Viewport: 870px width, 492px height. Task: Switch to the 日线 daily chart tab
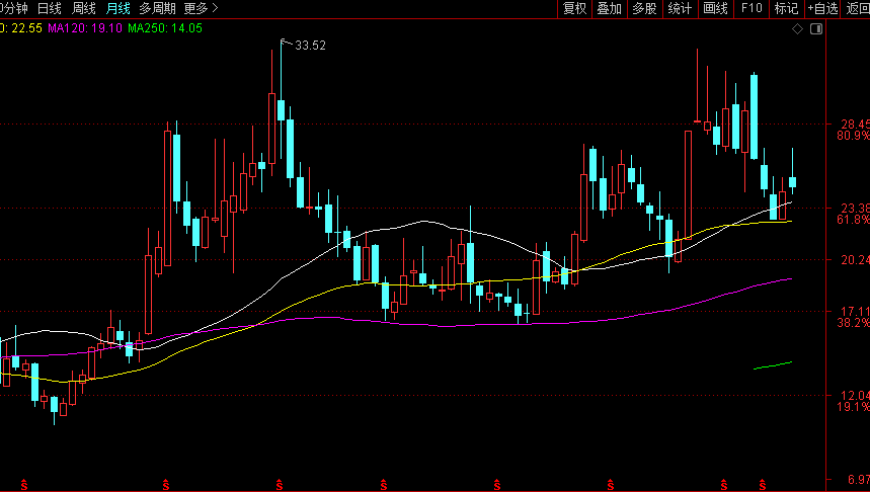[49, 8]
